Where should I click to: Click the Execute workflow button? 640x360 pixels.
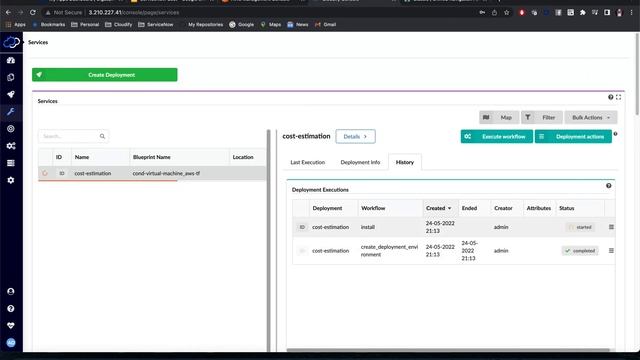(497, 137)
